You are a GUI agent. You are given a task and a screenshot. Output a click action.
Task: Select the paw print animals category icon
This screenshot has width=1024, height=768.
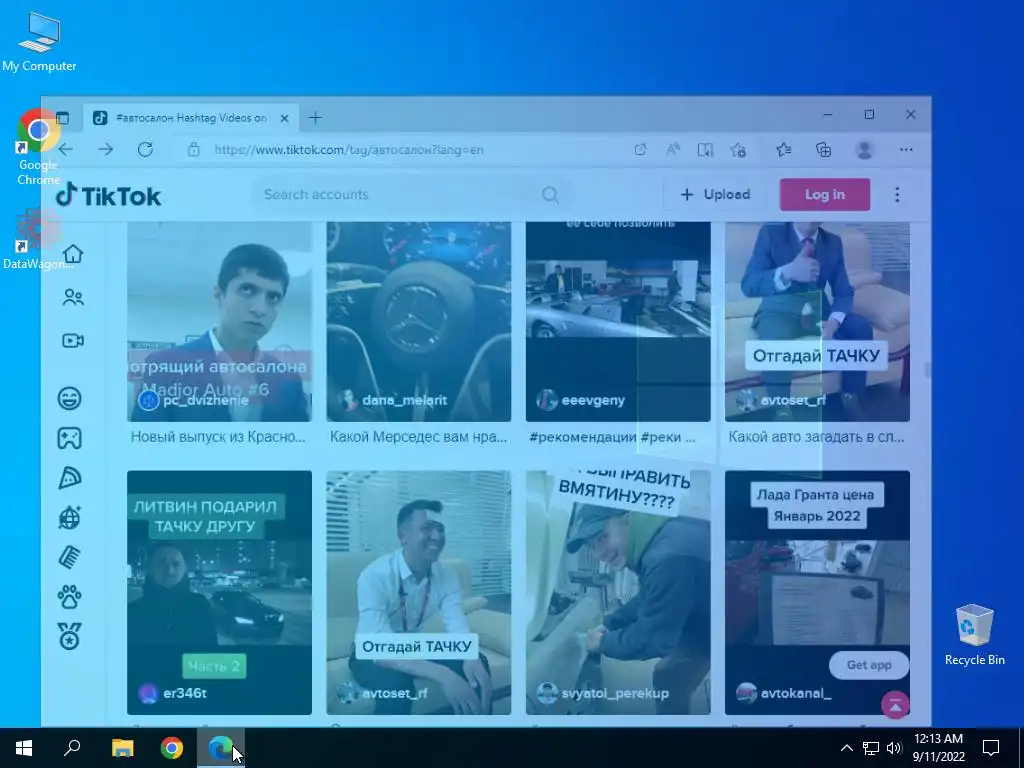click(69, 597)
